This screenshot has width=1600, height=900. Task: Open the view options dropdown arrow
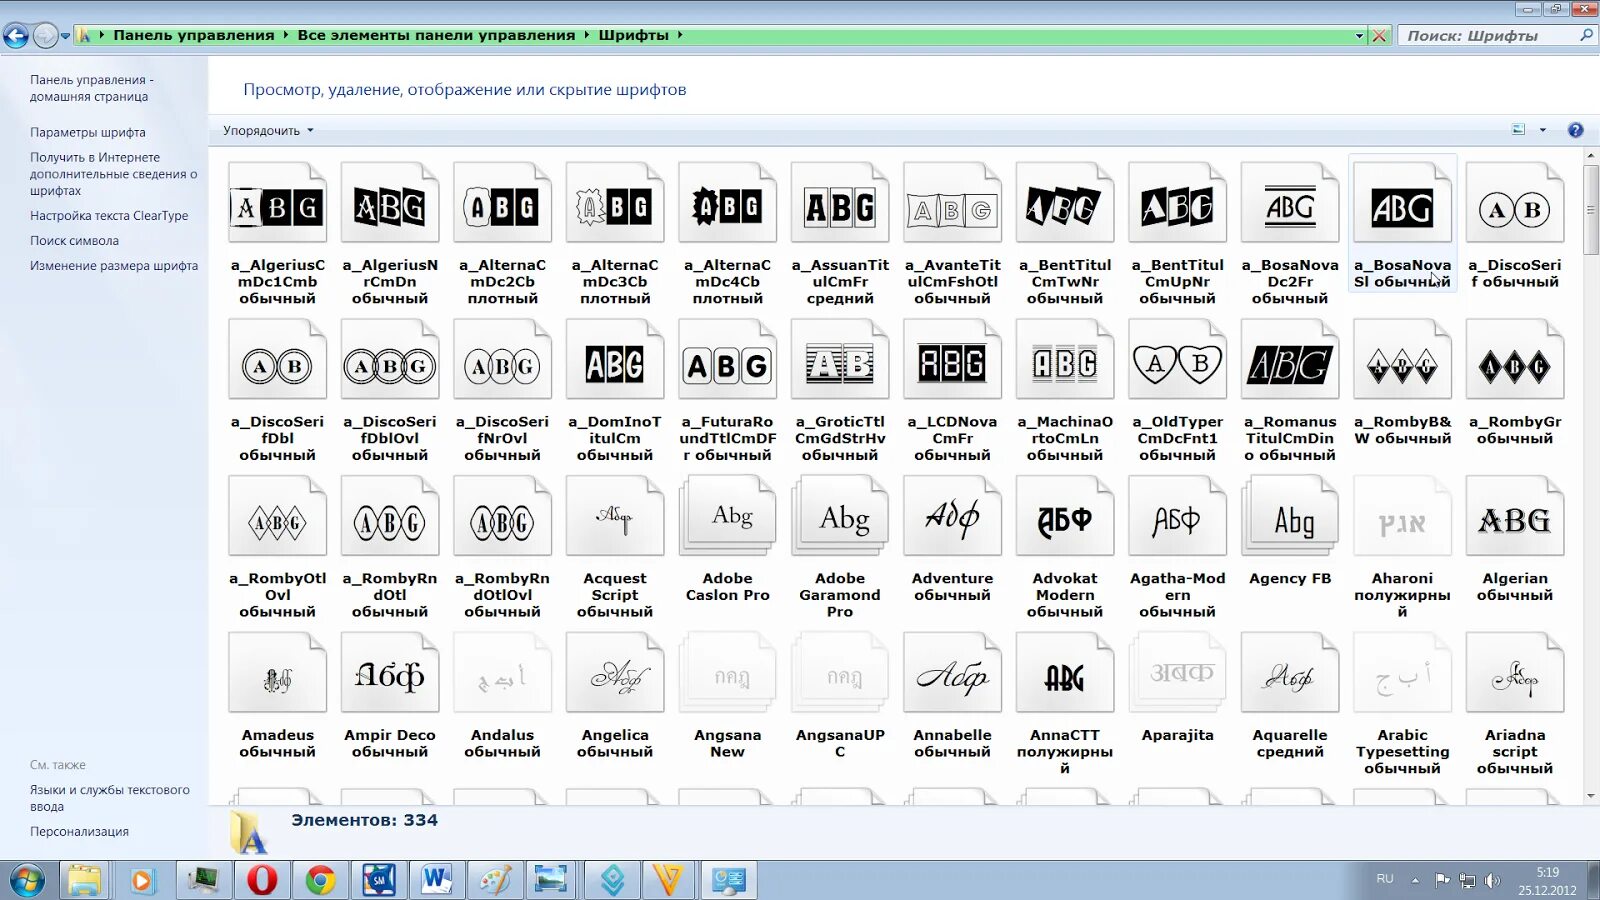pyautogui.click(x=1543, y=130)
